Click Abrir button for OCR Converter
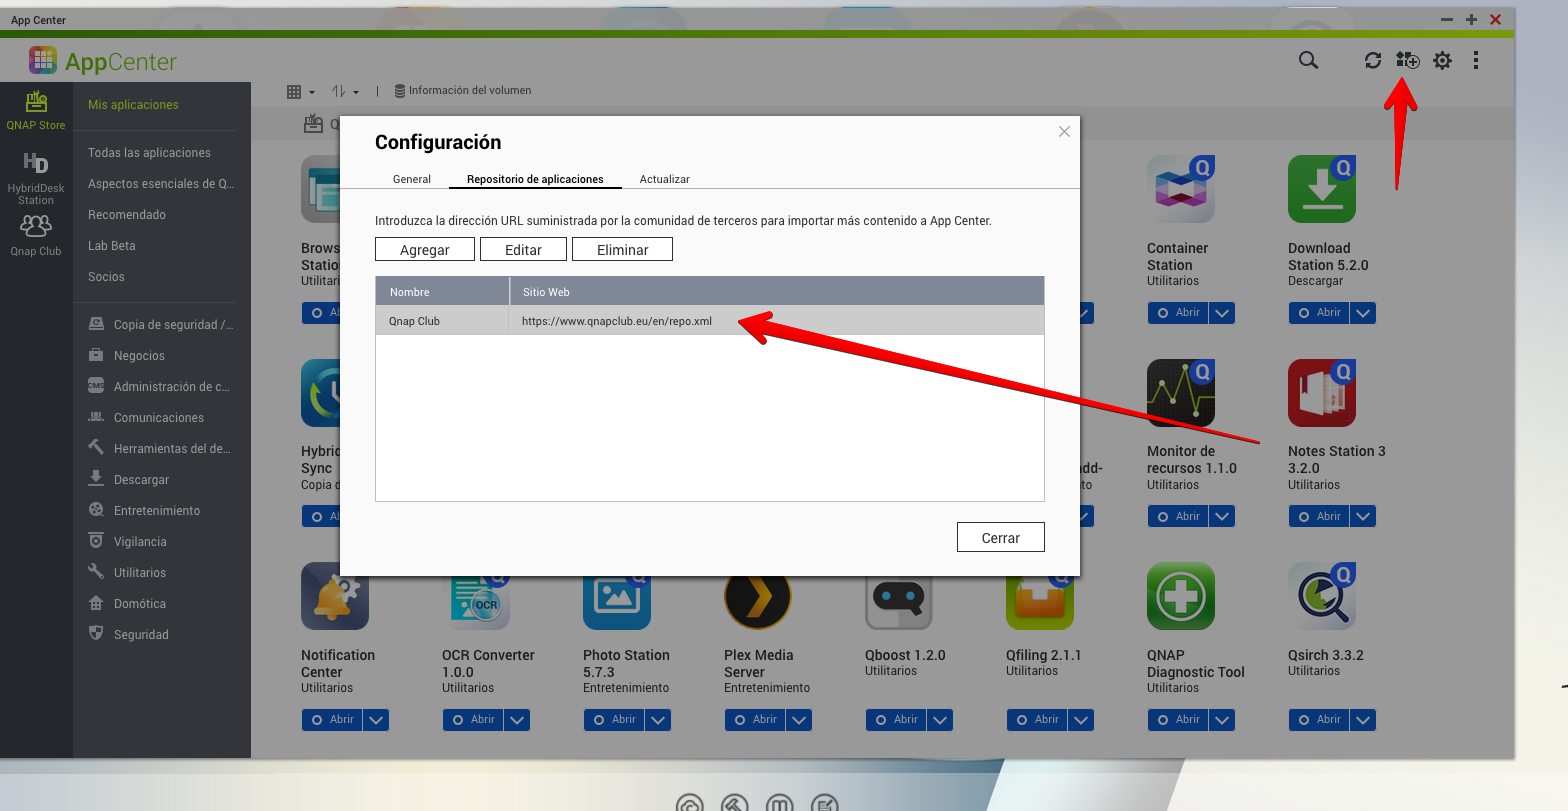1568x811 pixels. 474,720
